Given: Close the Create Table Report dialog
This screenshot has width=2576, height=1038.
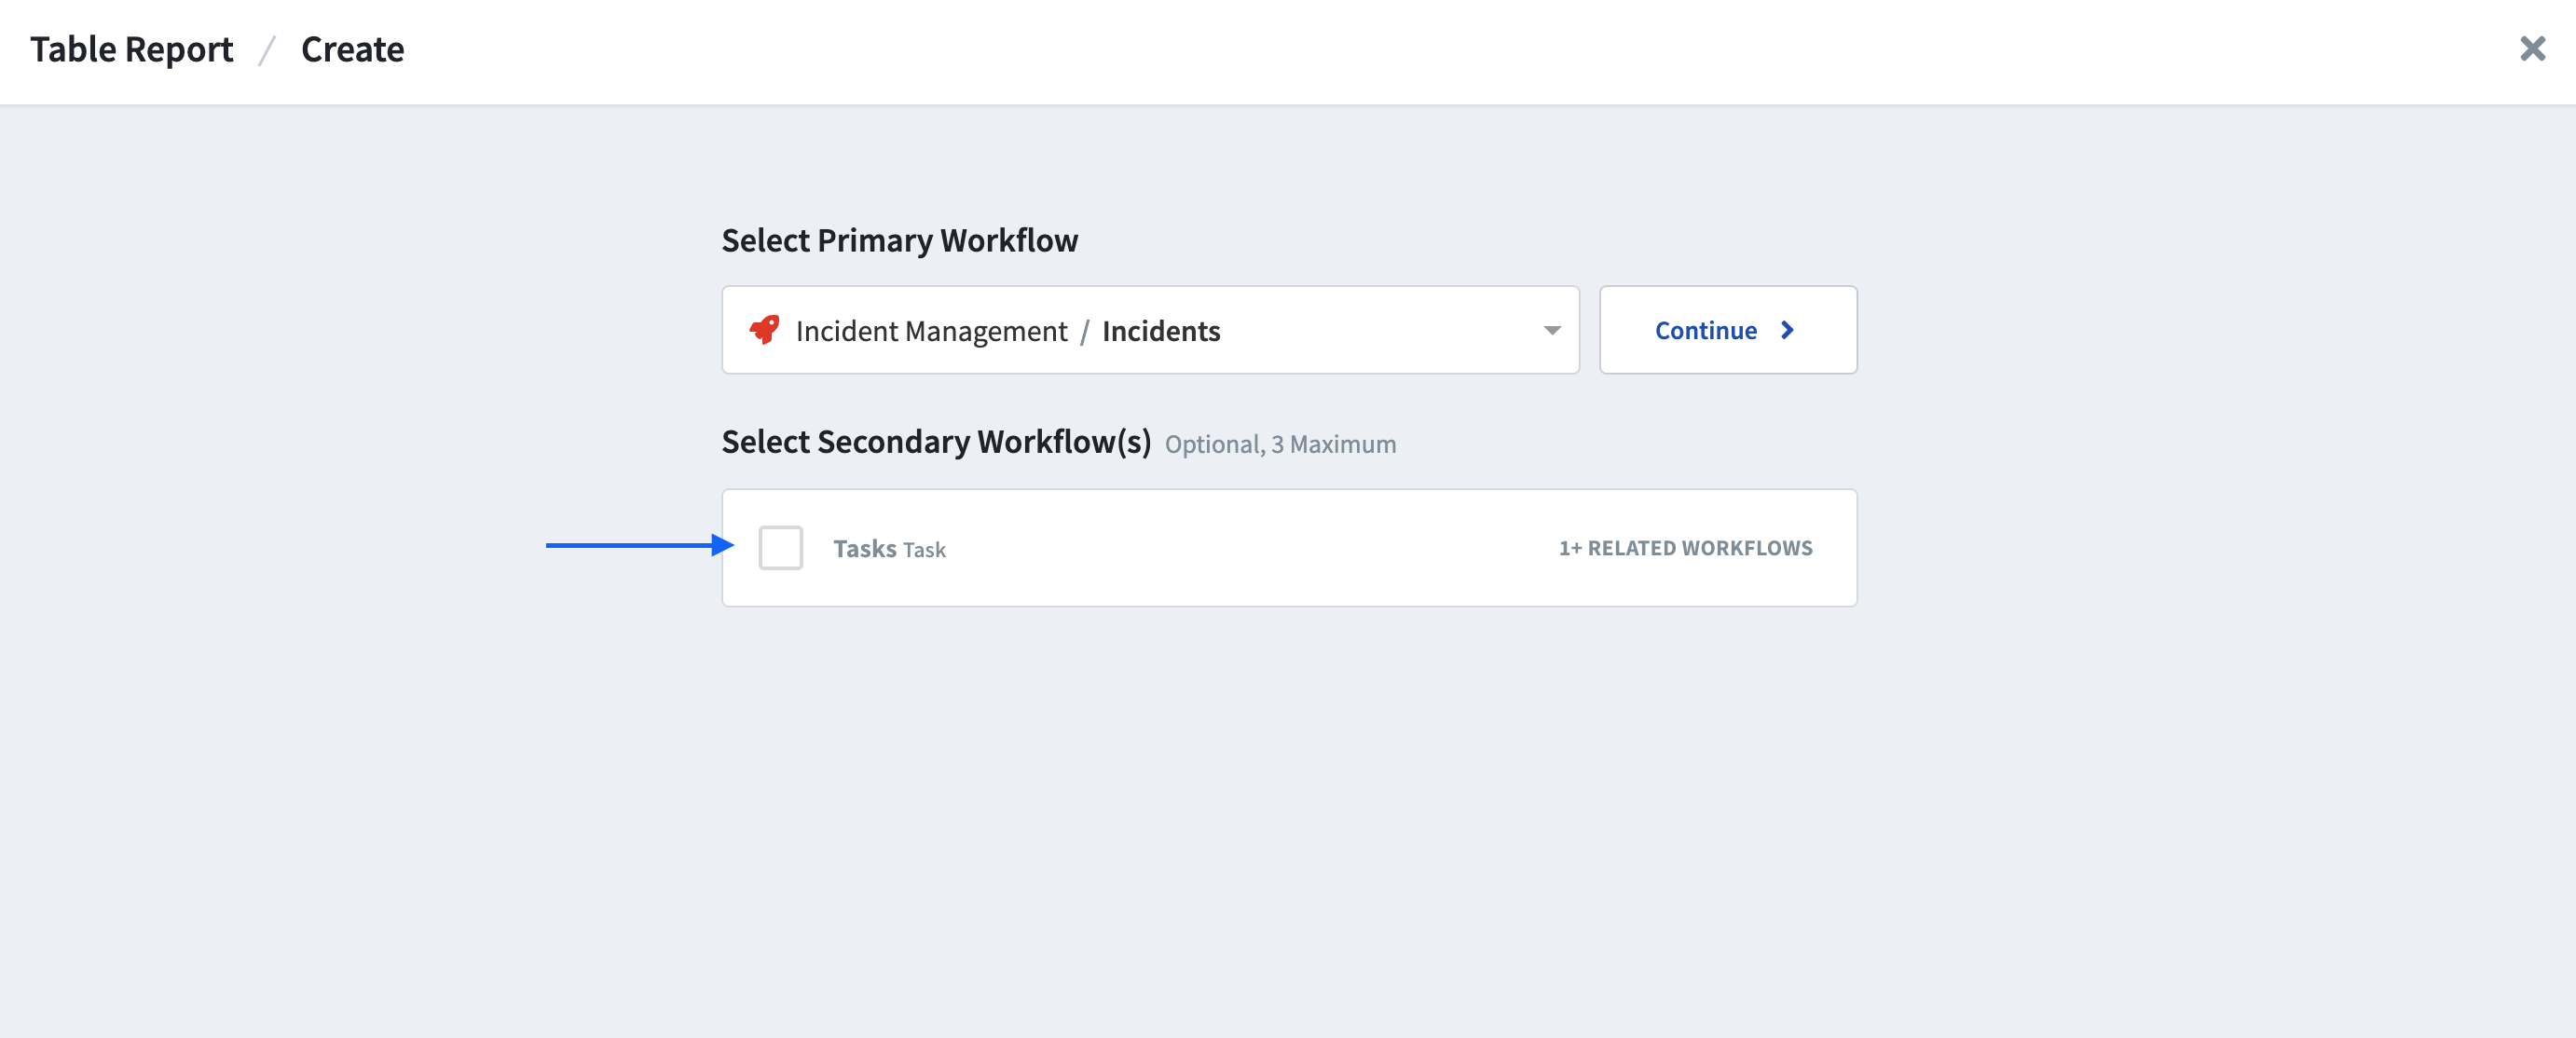Looking at the screenshot, I should pos(2532,48).
